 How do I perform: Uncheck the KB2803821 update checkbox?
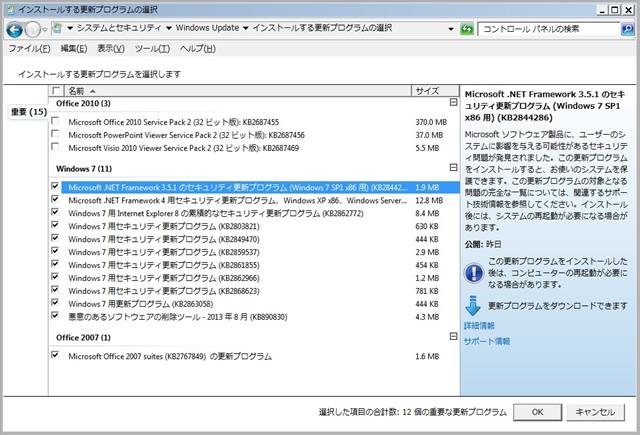click(55, 225)
